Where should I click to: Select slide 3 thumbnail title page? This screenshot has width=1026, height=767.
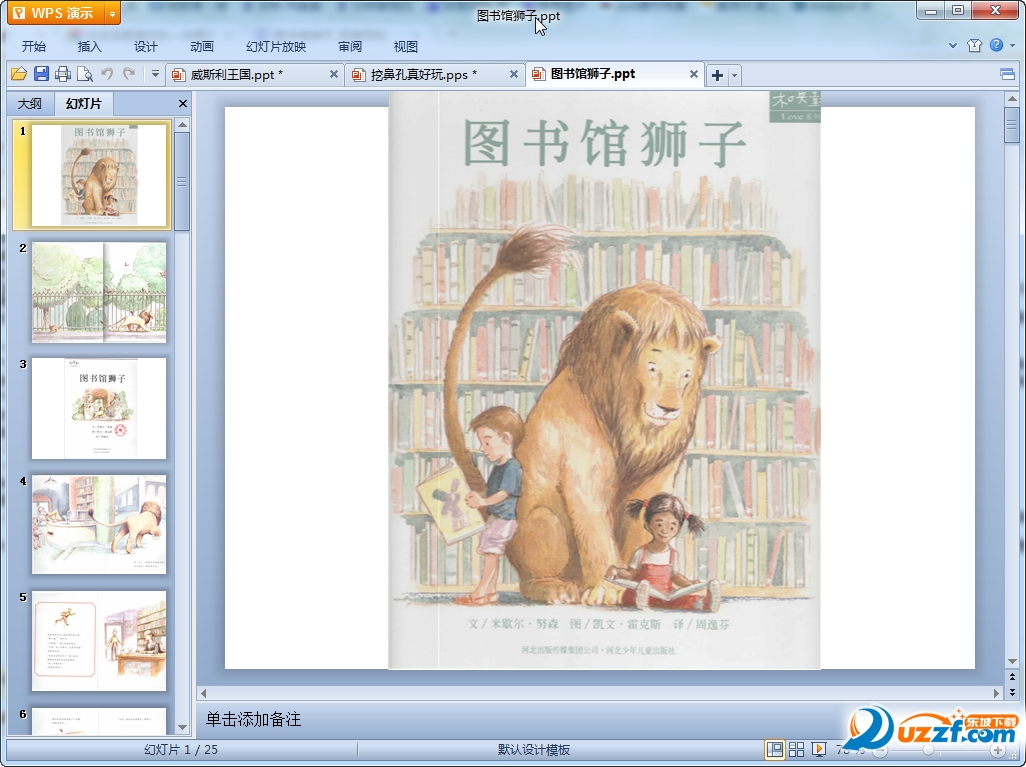99,408
